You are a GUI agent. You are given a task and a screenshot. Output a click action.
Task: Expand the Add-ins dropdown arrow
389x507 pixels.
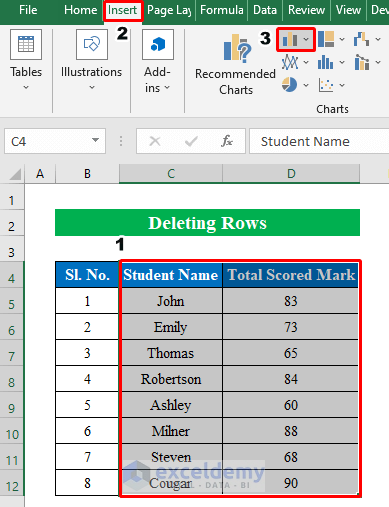click(x=167, y=88)
